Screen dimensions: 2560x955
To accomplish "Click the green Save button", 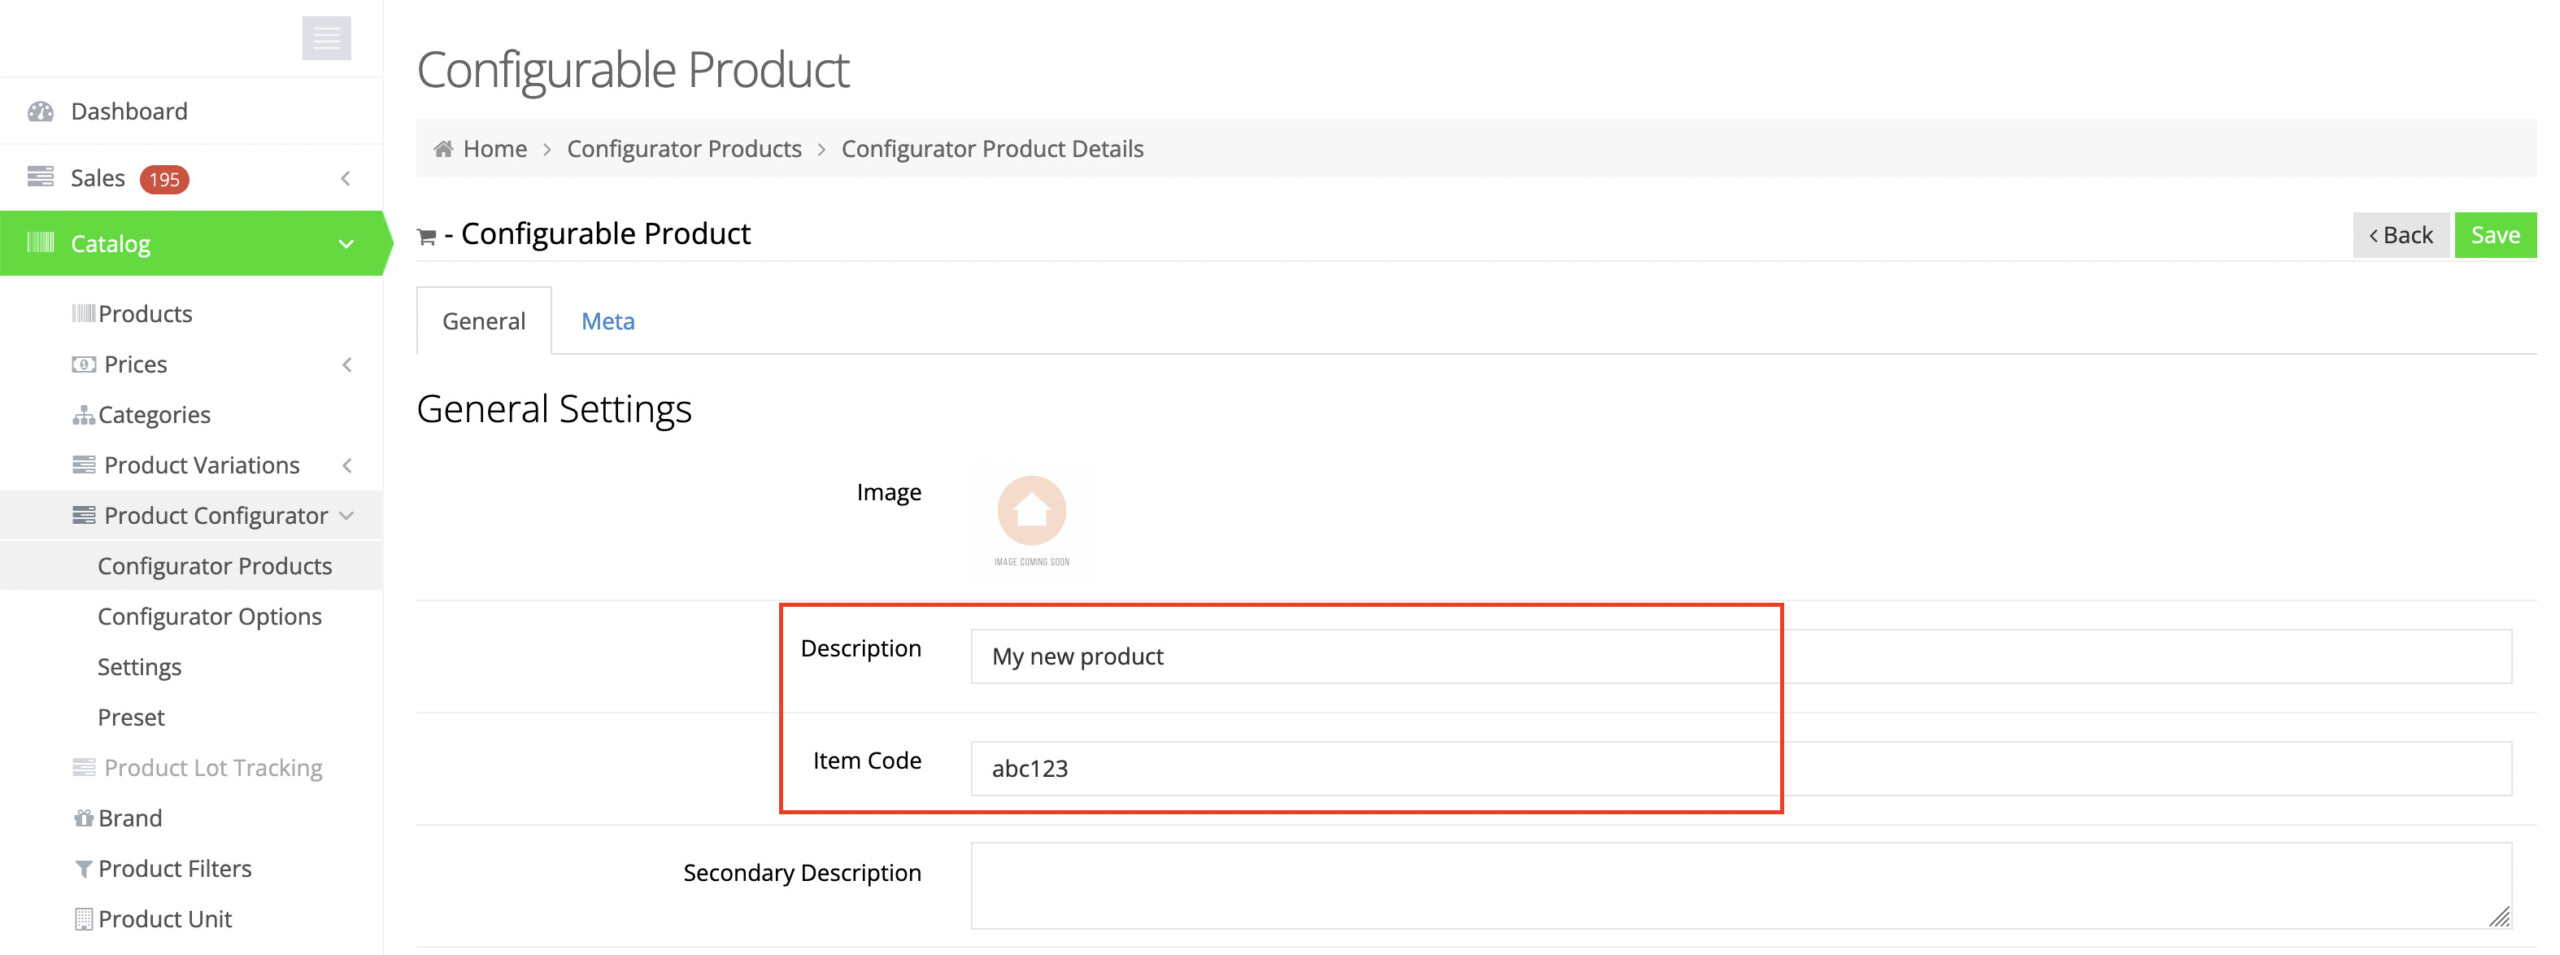I will point(2495,235).
